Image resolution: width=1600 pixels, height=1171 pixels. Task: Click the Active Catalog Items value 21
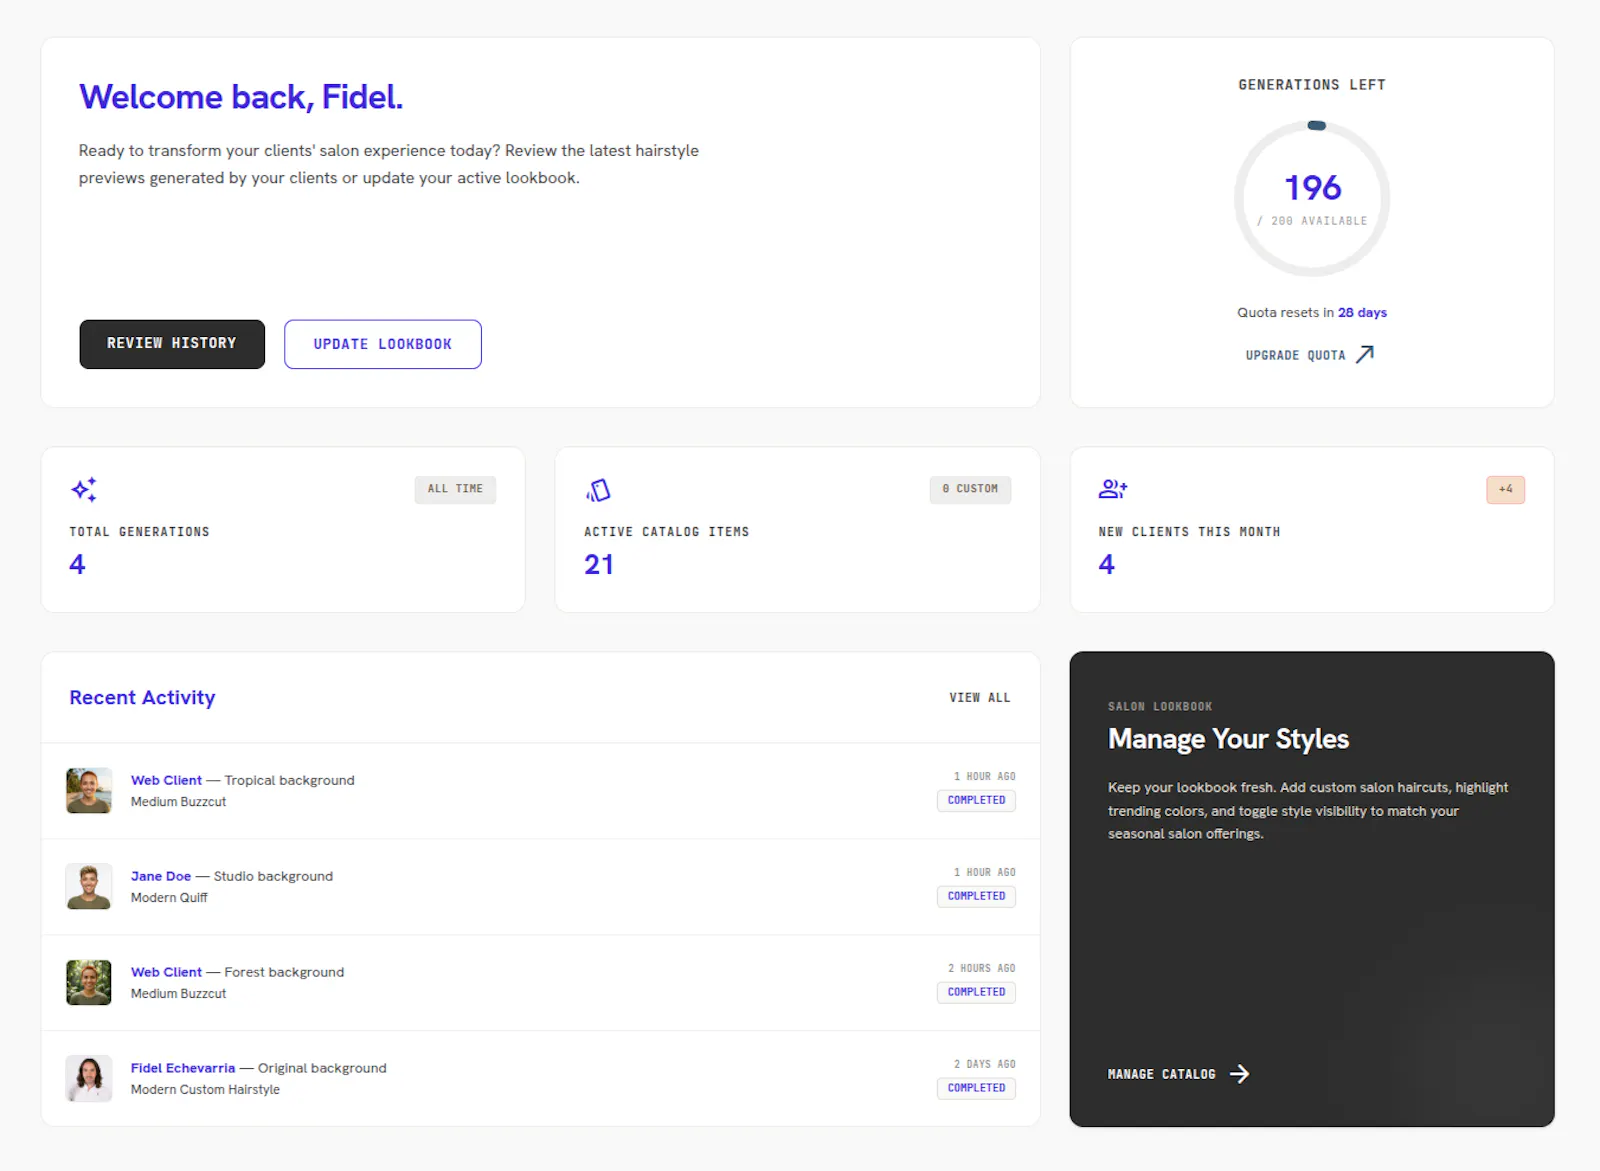pyautogui.click(x=599, y=564)
